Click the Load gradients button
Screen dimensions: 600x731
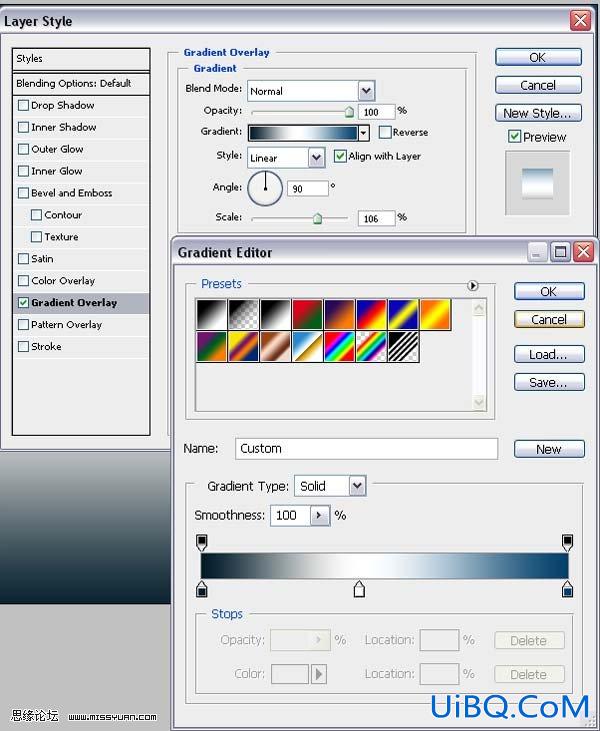[549, 354]
